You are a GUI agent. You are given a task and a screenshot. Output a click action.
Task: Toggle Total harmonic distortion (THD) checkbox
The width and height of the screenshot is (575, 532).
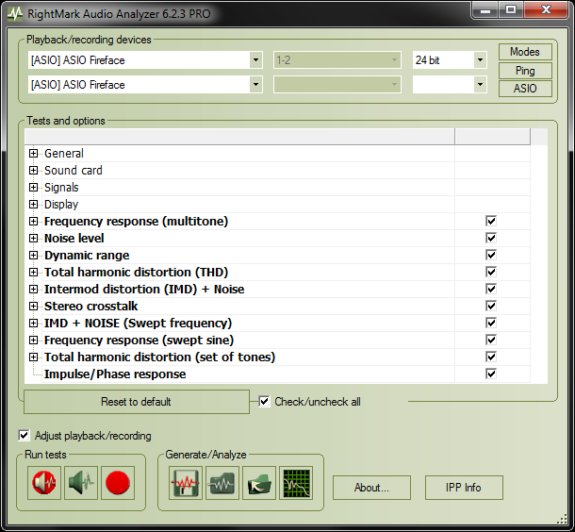coord(491,272)
